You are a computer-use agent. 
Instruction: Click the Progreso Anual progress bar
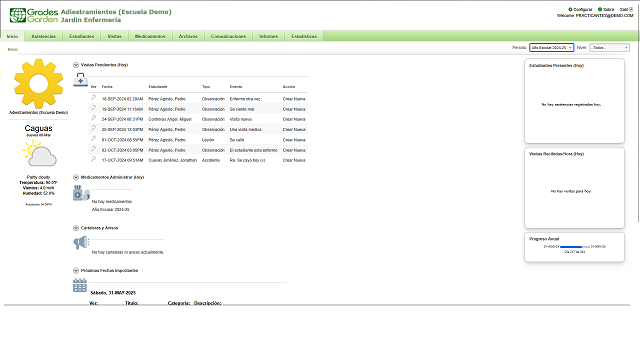tap(575, 247)
